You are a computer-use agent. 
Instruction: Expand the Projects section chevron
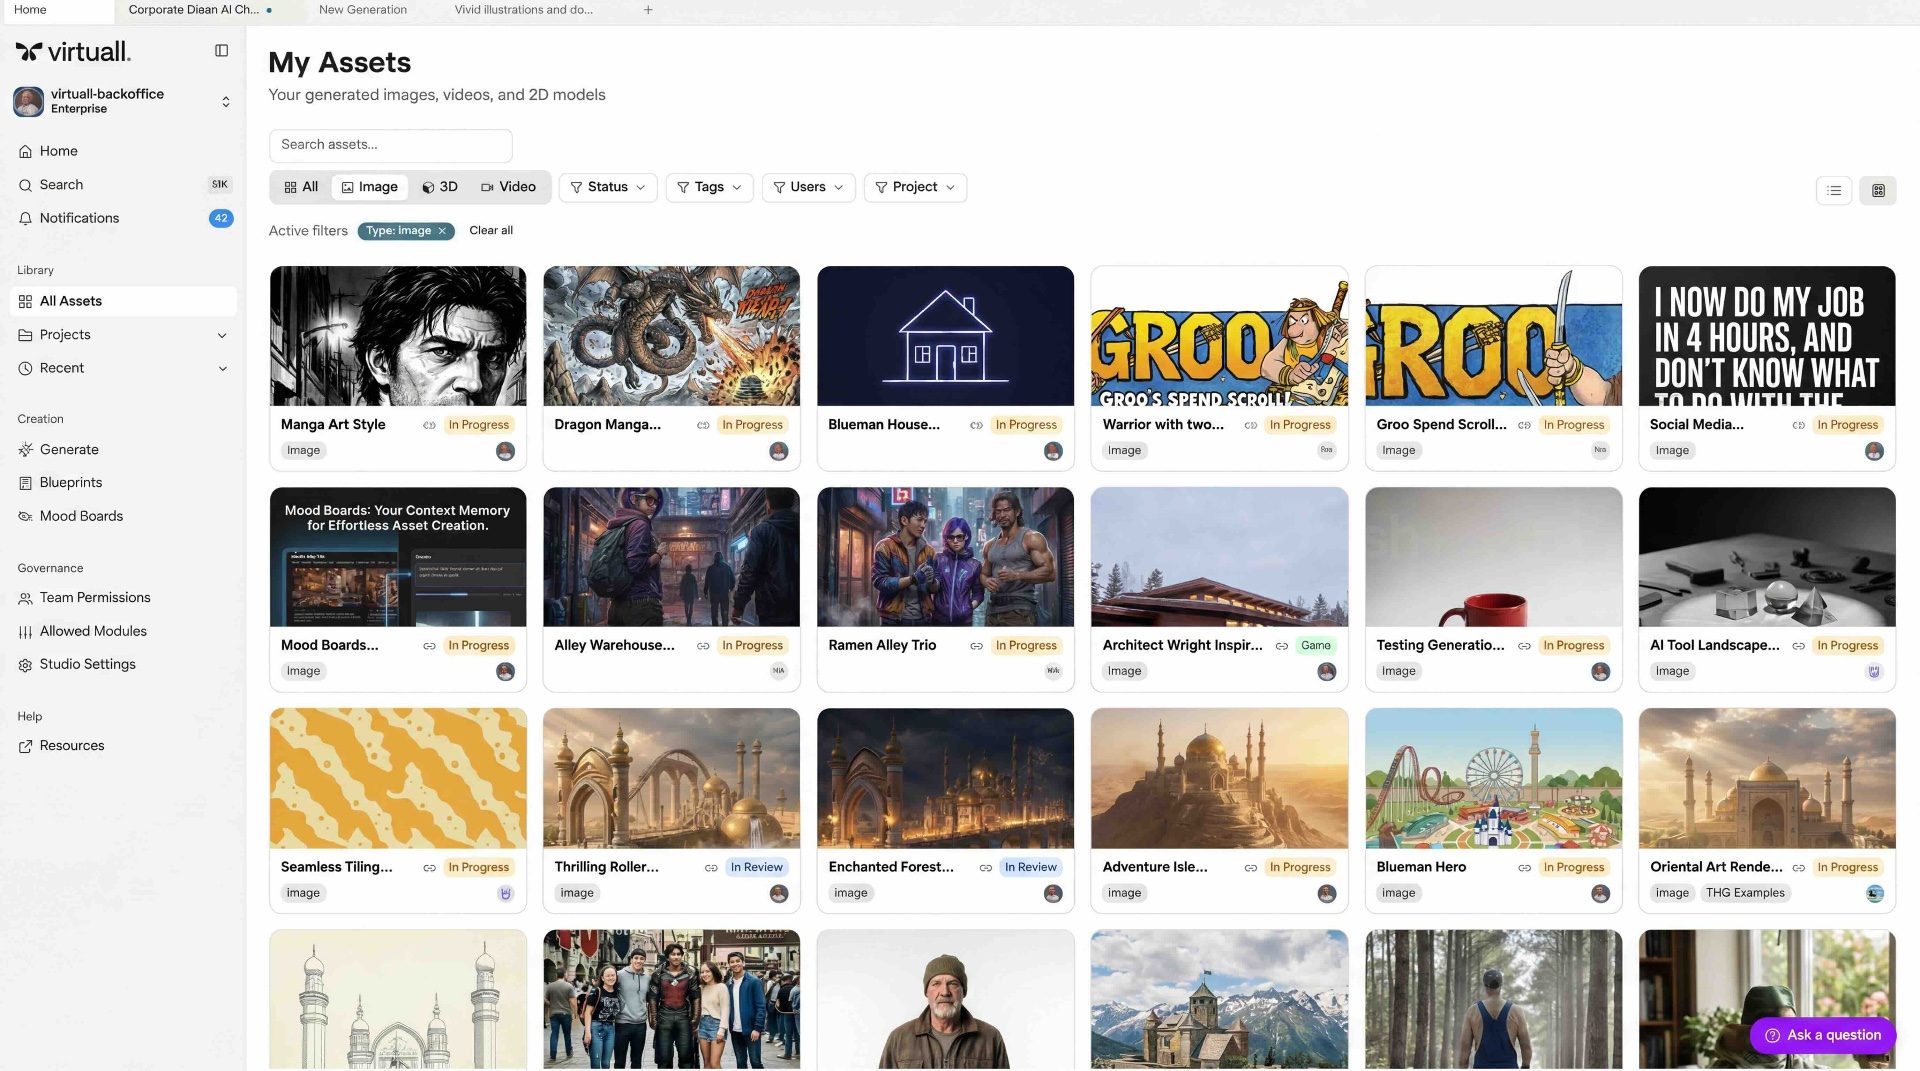coord(222,335)
